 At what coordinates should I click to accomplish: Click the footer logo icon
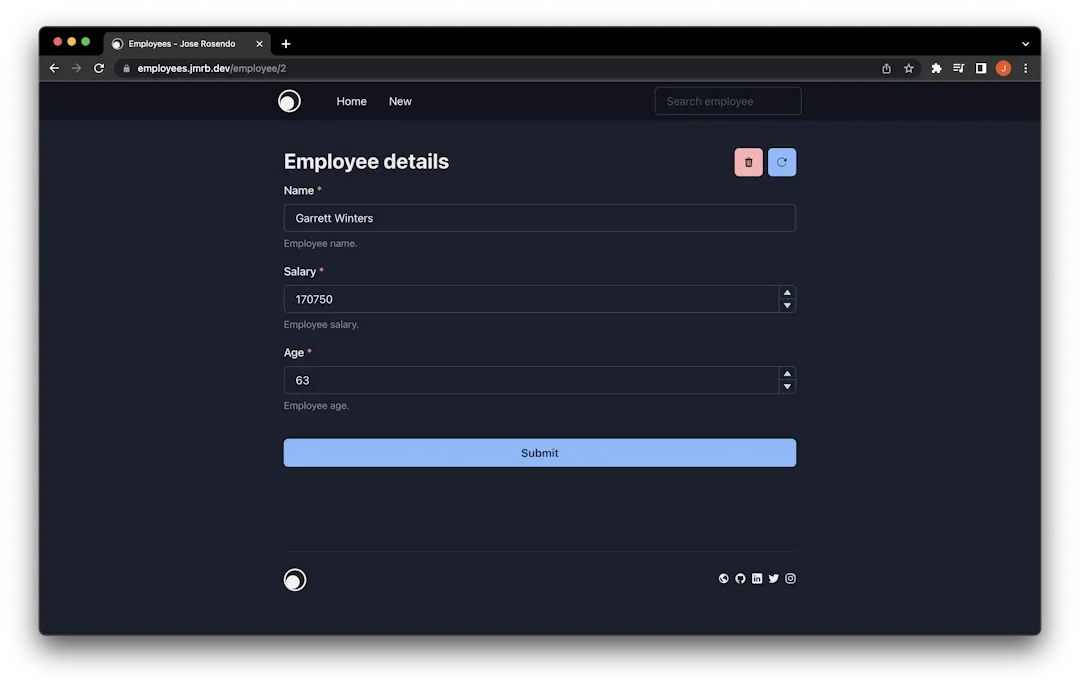295,580
